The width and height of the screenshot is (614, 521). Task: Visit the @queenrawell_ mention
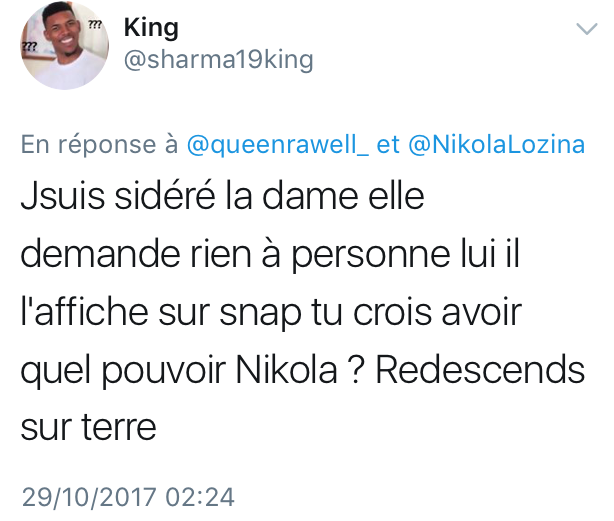tap(277, 144)
